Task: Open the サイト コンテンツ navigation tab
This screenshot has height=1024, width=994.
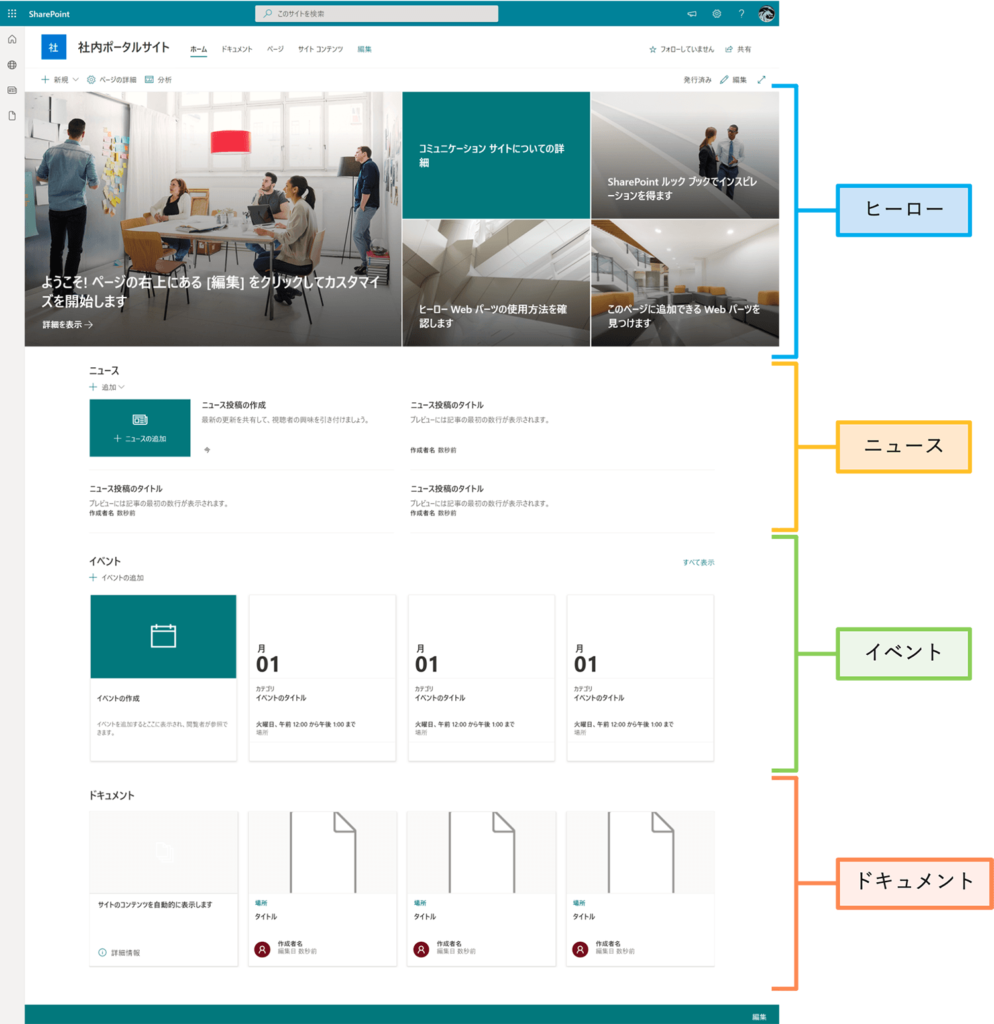Action: click(320, 49)
